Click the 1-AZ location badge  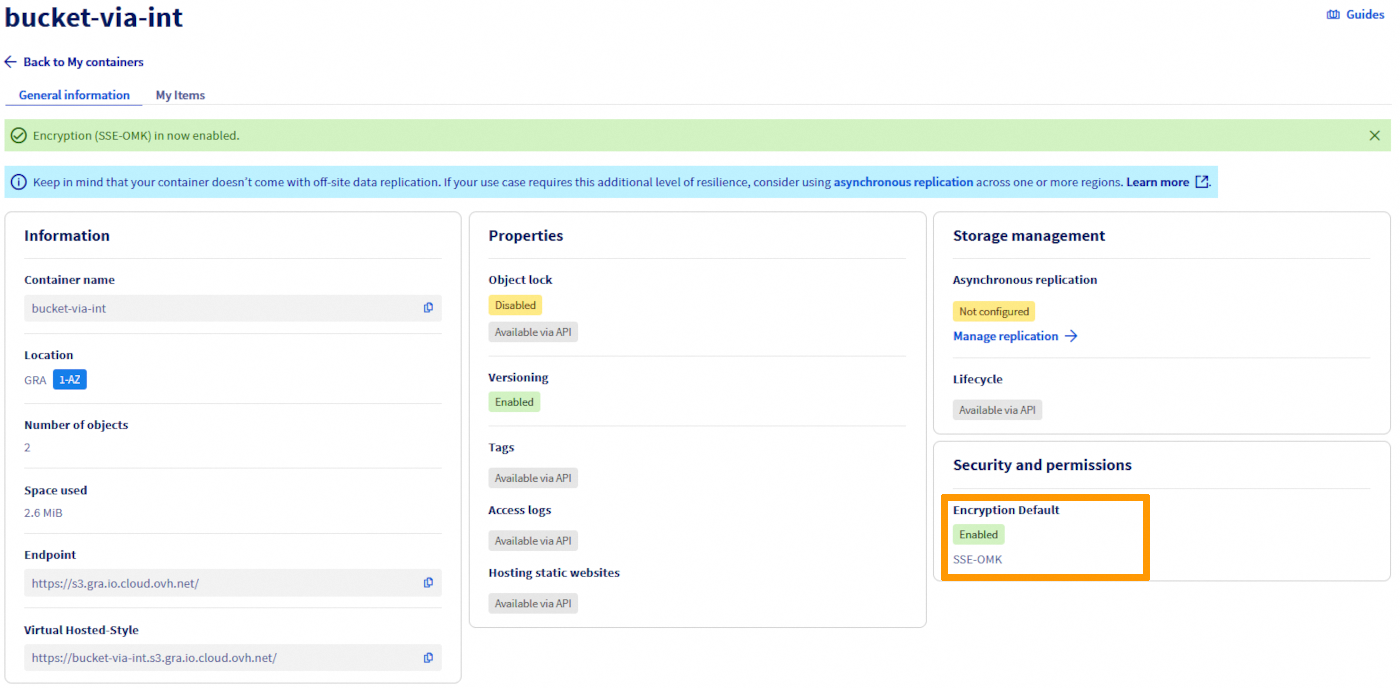pyautogui.click(x=69, y=379)
